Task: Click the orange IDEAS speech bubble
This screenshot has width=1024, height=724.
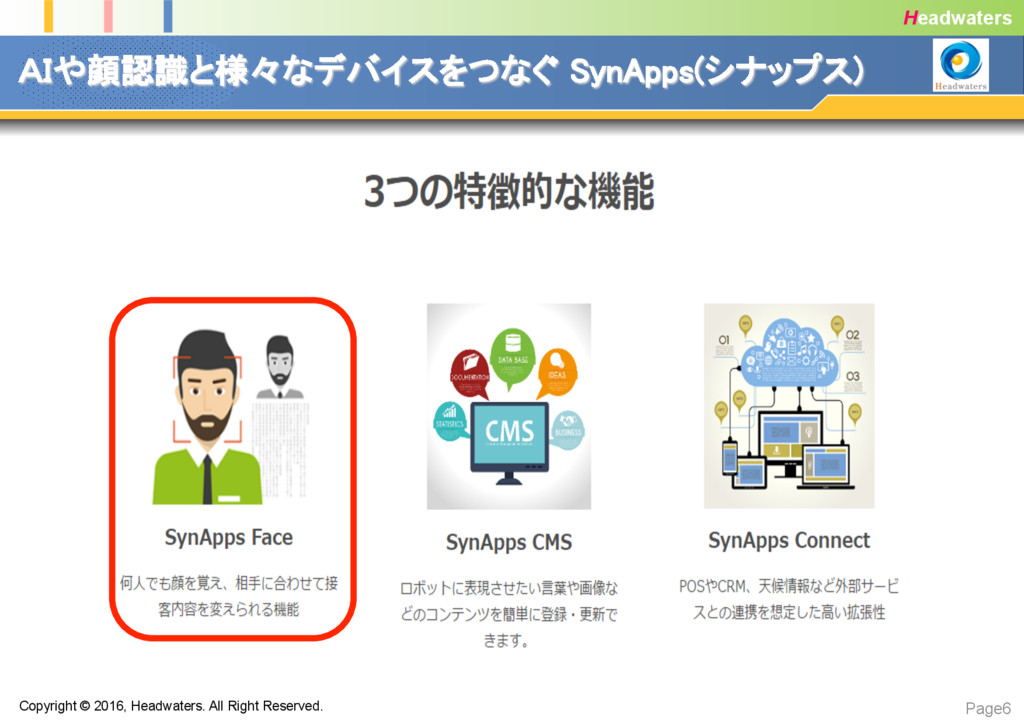Action: (556, 372)
